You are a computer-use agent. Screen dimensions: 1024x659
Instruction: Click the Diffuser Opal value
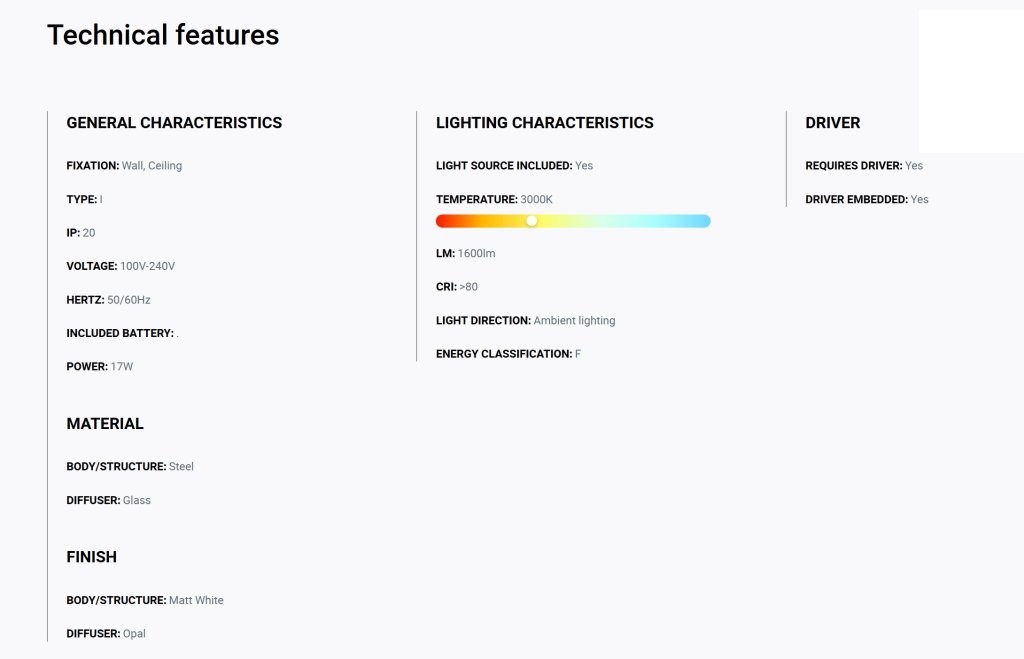click(x=134, y=634)
